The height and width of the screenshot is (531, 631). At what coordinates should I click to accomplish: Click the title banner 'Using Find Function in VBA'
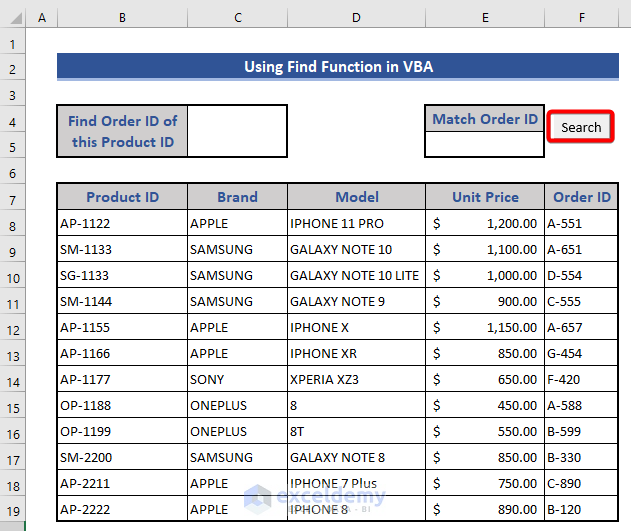tap(337, 67)
